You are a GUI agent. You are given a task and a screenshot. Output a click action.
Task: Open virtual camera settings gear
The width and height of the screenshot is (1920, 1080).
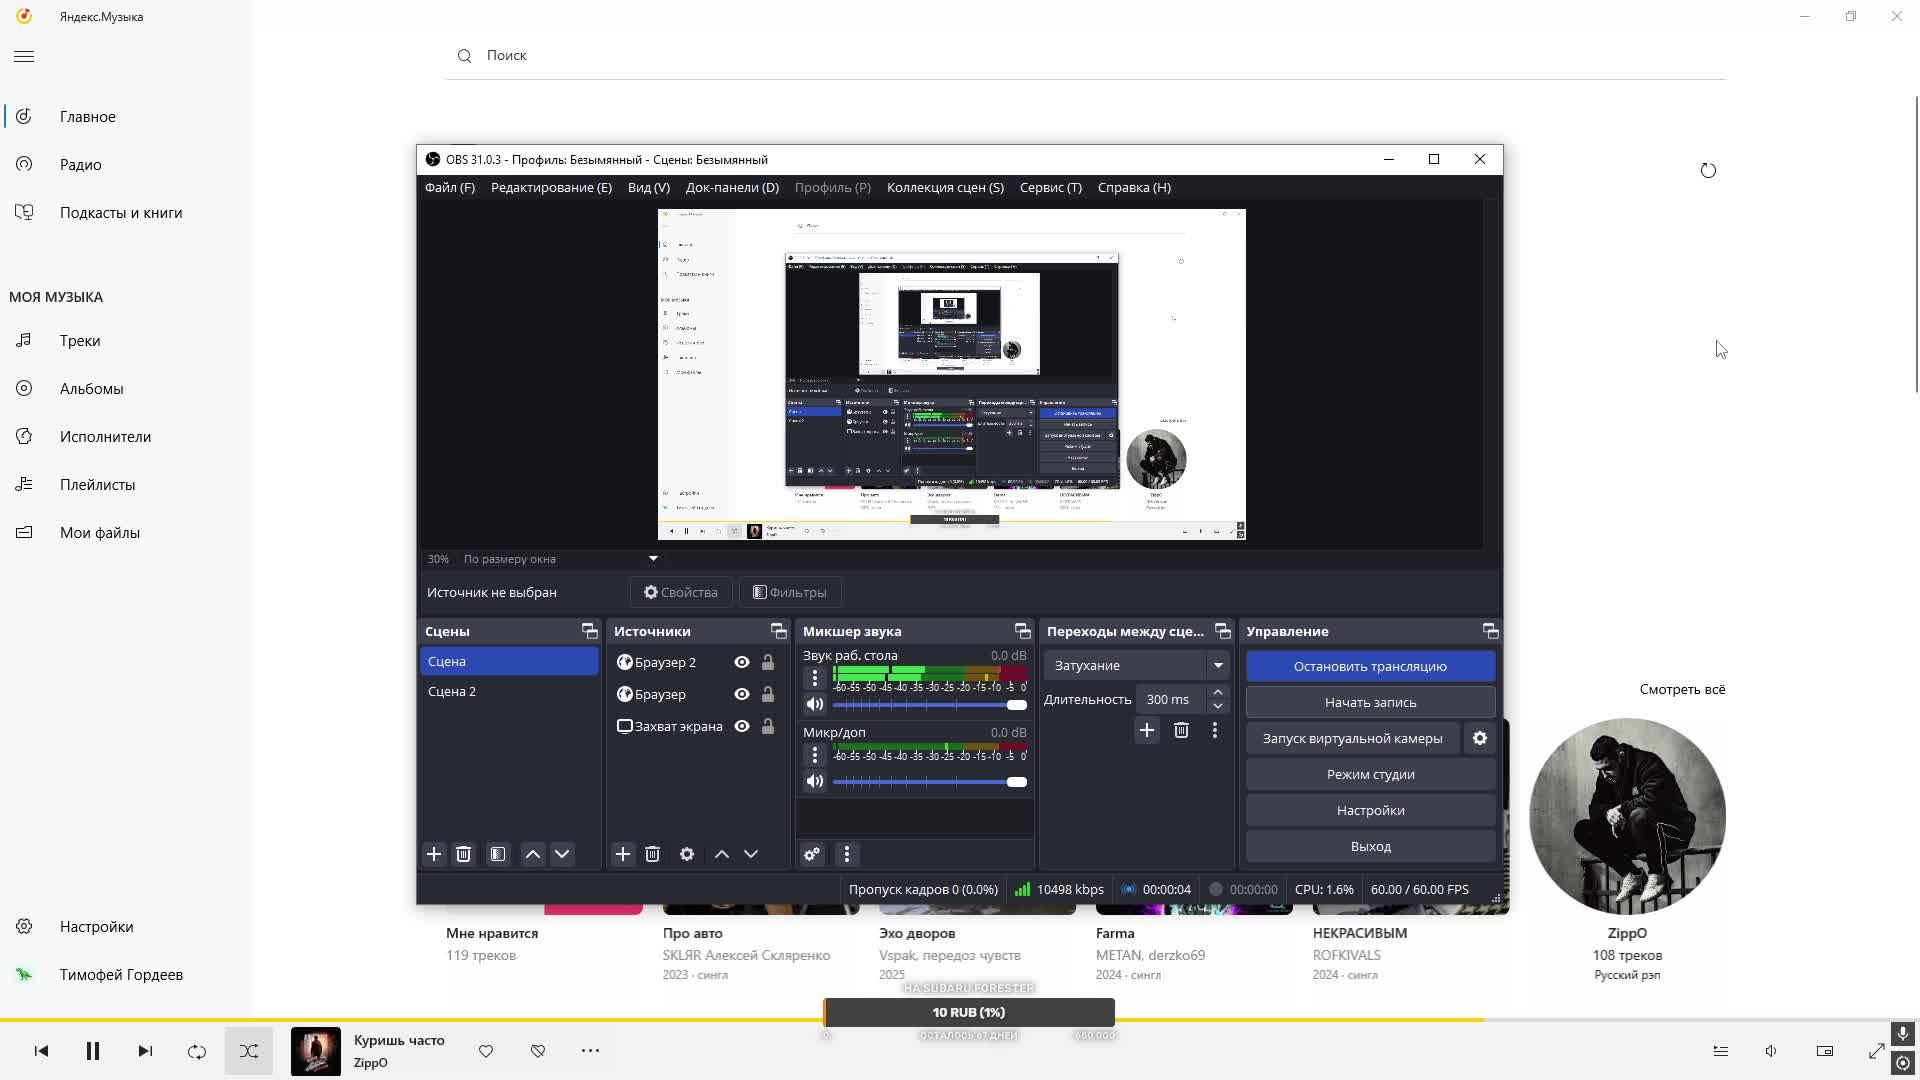click(x=1480, y=738)
